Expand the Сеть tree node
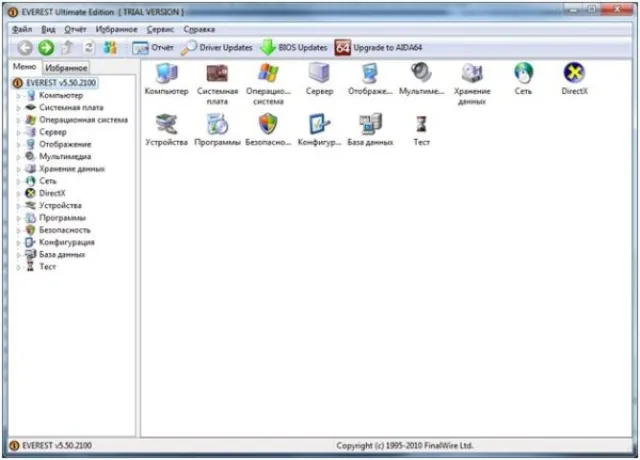 18,182
